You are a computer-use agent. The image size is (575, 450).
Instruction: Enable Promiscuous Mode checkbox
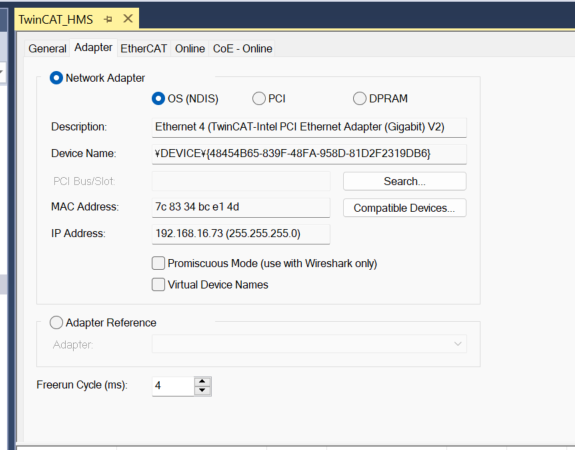158,263
